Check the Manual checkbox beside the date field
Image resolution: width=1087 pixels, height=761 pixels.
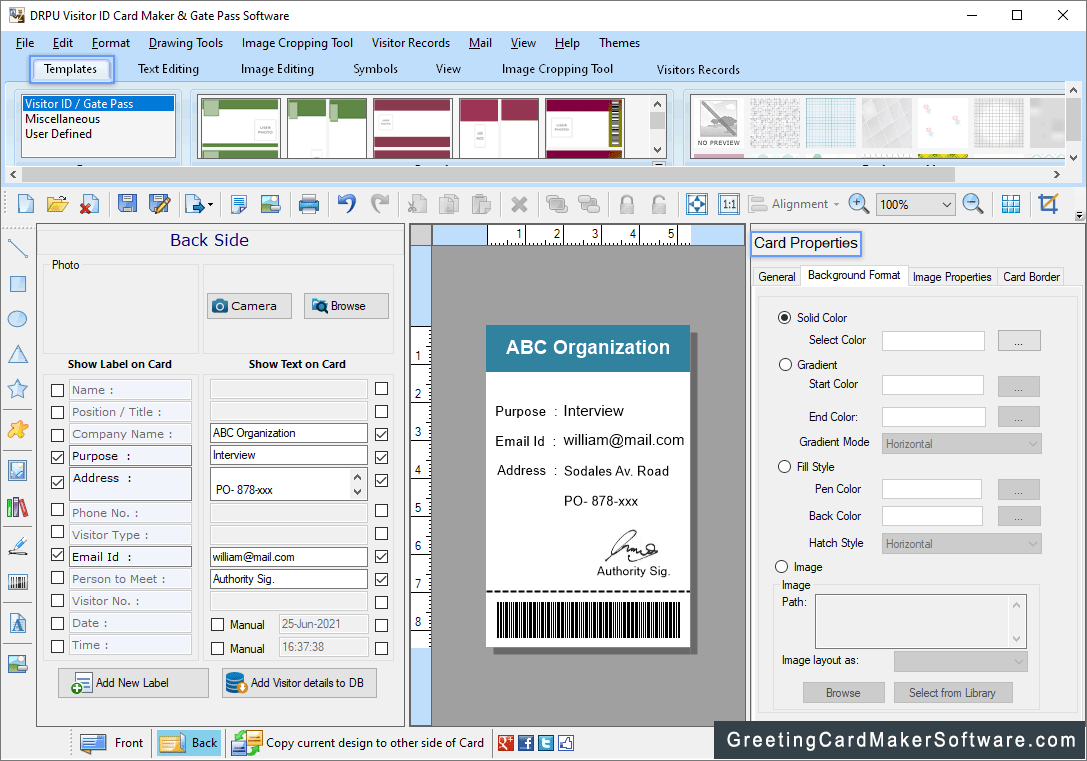point(218,625)
